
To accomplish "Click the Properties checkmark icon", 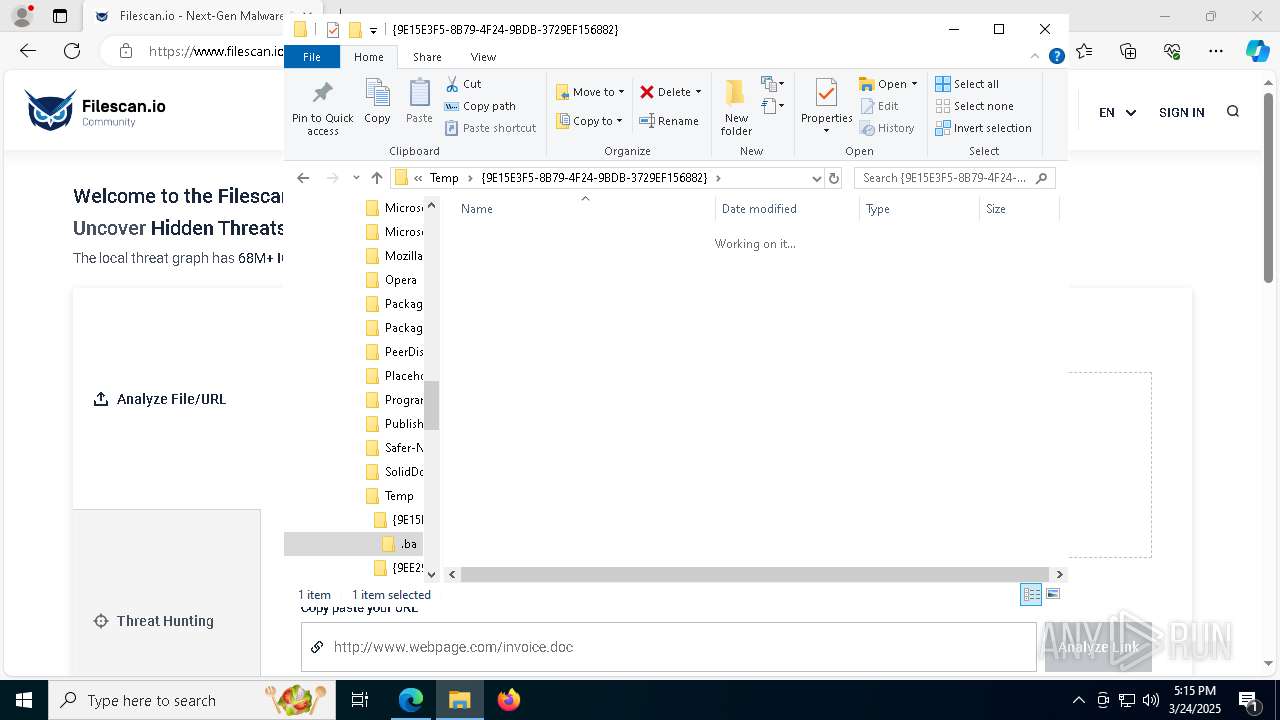I will [826, 94].
